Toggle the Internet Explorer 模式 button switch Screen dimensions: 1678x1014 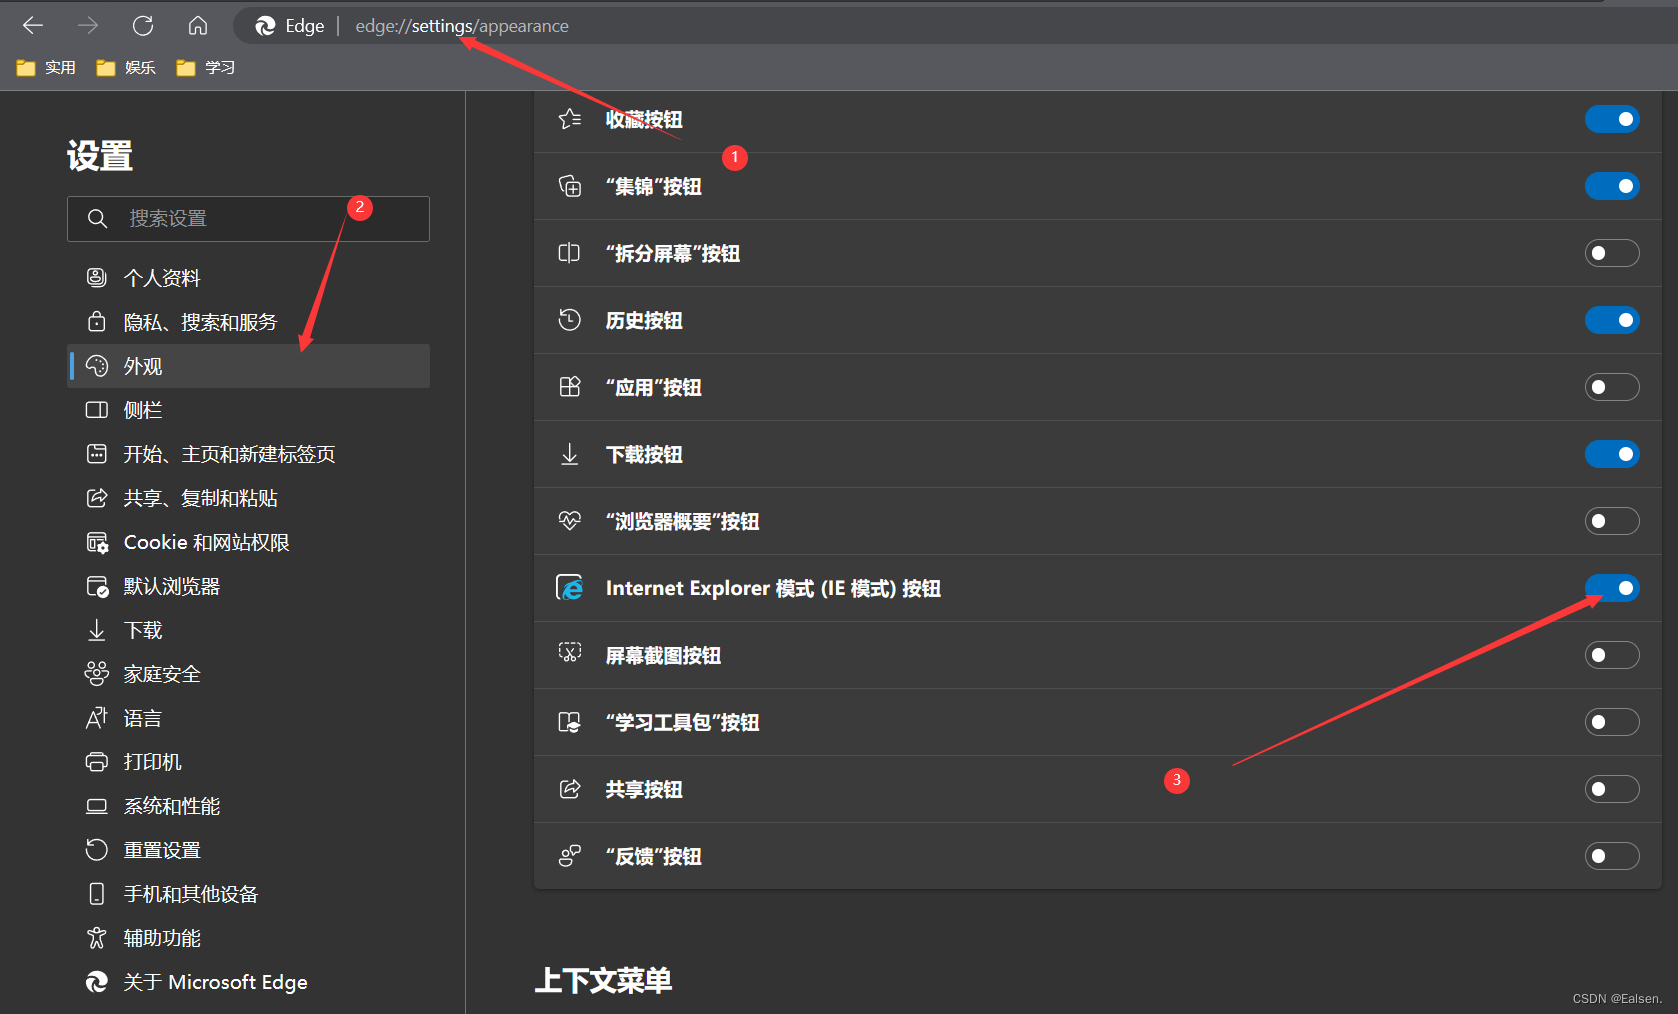coord(1612,588)
